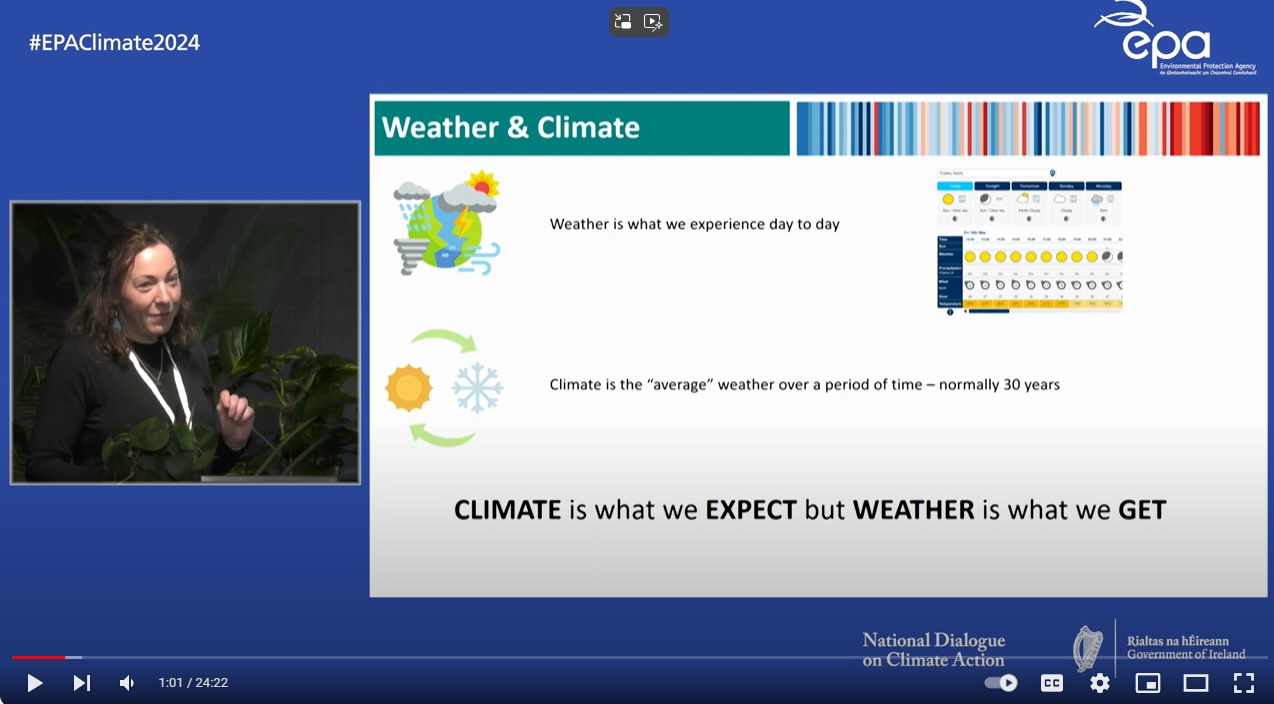Click the warming stripes graphic
The height and width of the screenshot is (704, 1274).
click(x=1027, y=128)
